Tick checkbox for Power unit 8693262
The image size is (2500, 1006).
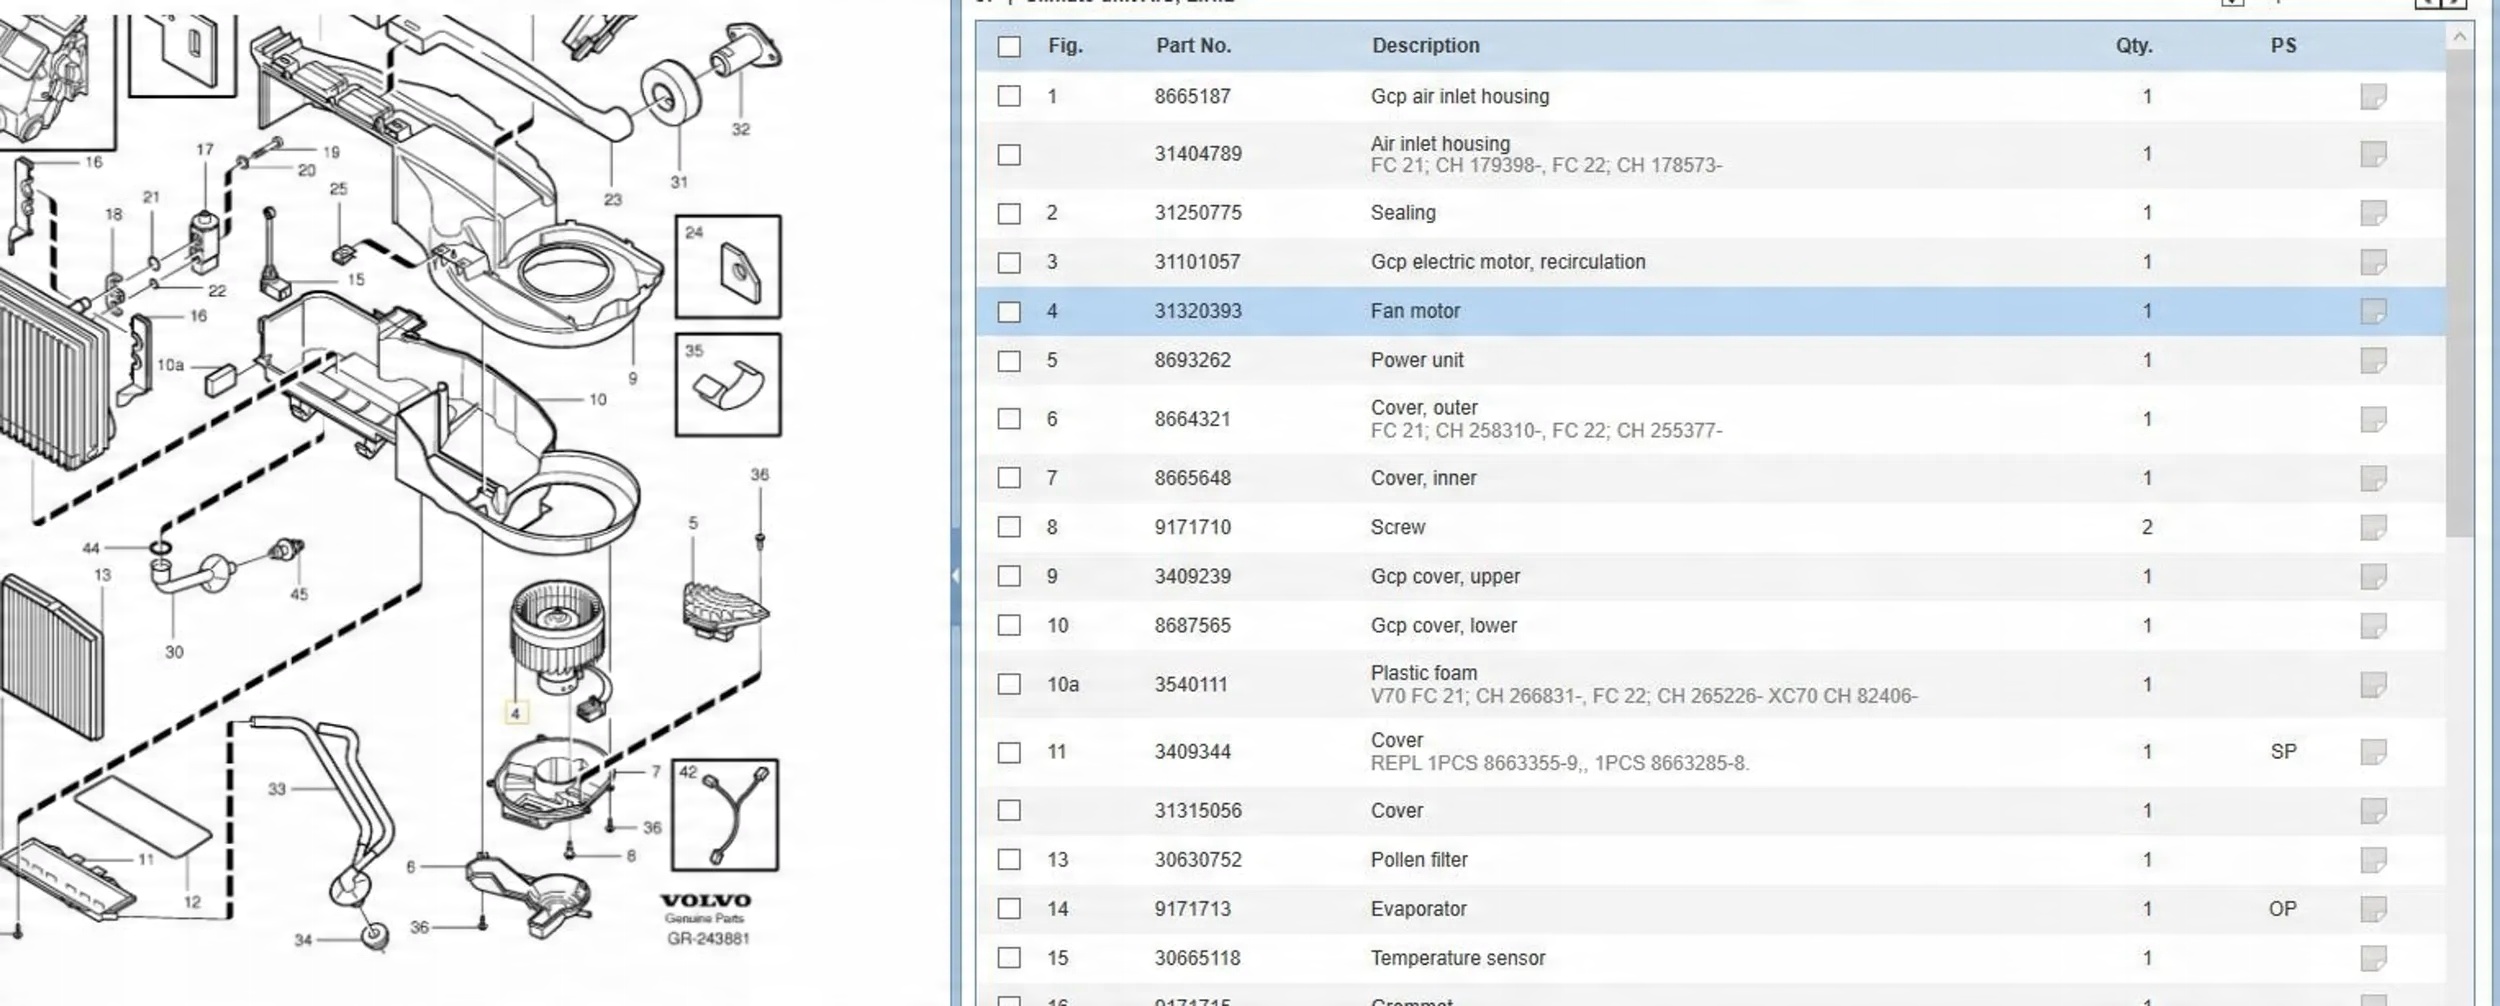point(1009,360)
